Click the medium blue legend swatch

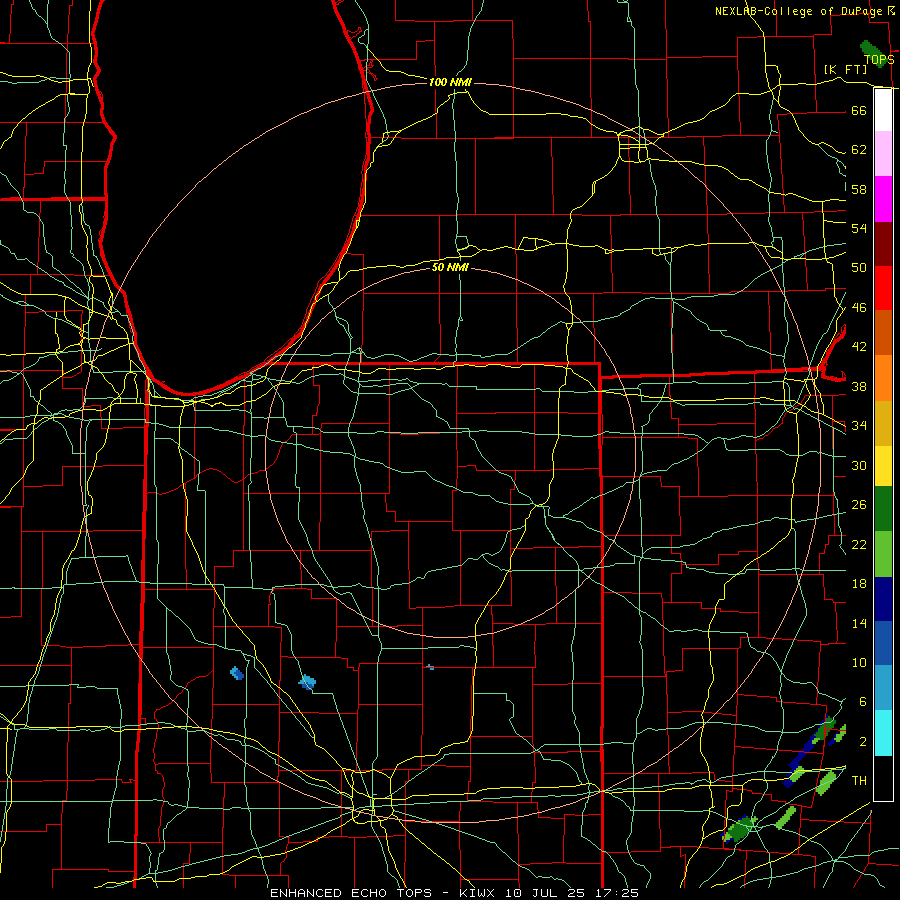[883, 643]
